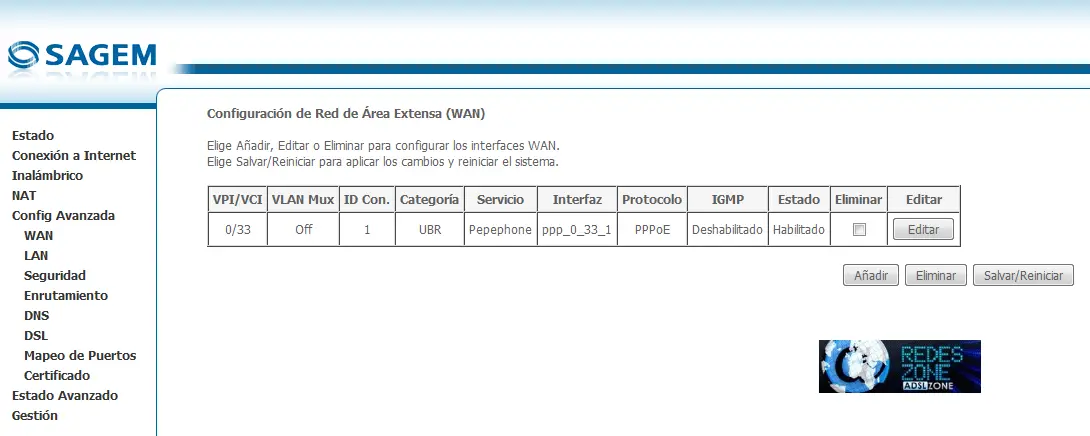Open the NAT menu item
The image size is (1090, 436).
click(x=24, y=196)
